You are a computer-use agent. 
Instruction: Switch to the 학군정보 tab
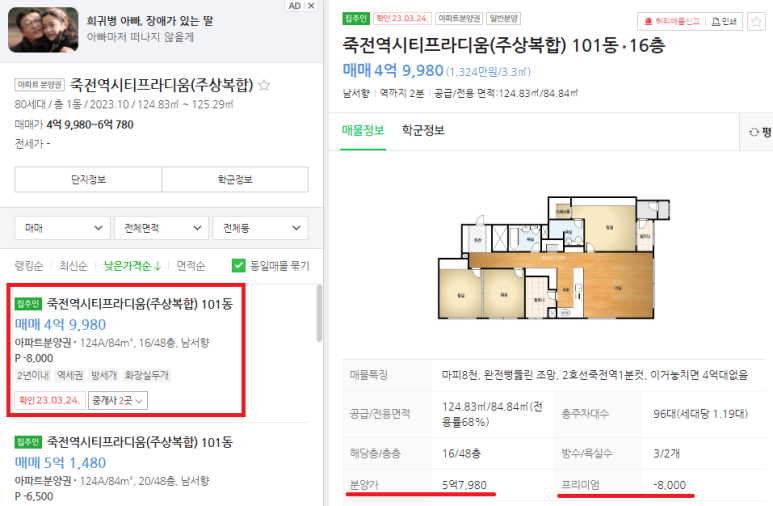(423, 130)
